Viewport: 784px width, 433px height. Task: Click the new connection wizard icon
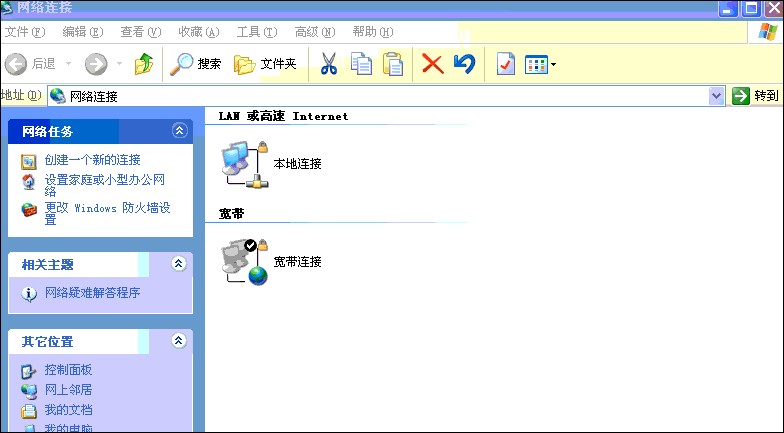(x=28, y=162)
